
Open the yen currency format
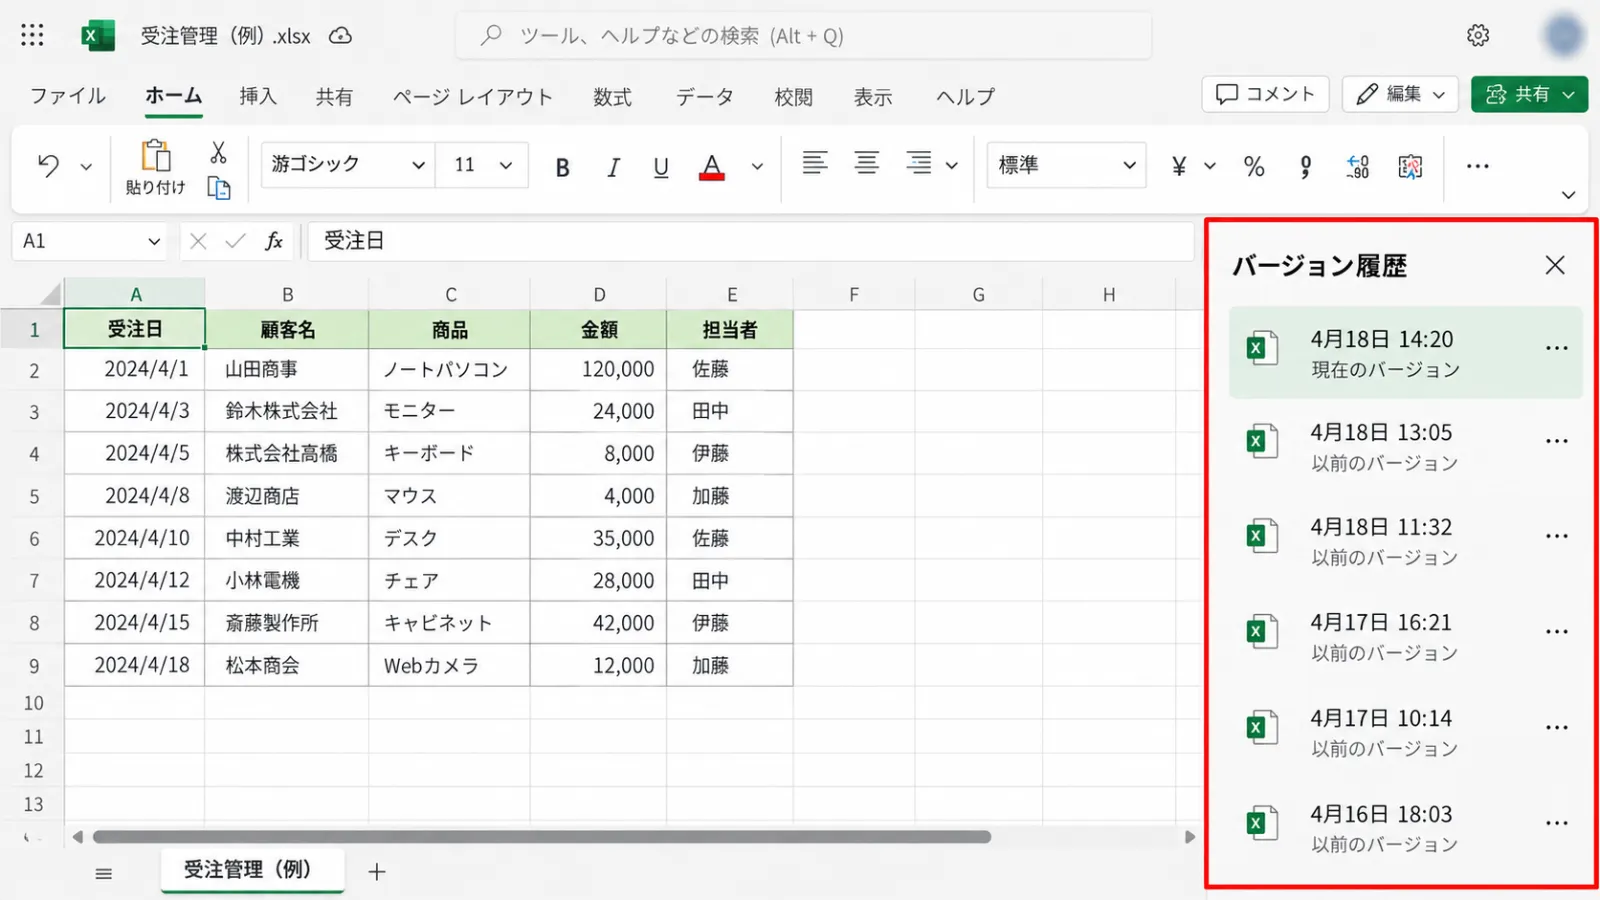pyautogui.click(x=1179, y=166)
